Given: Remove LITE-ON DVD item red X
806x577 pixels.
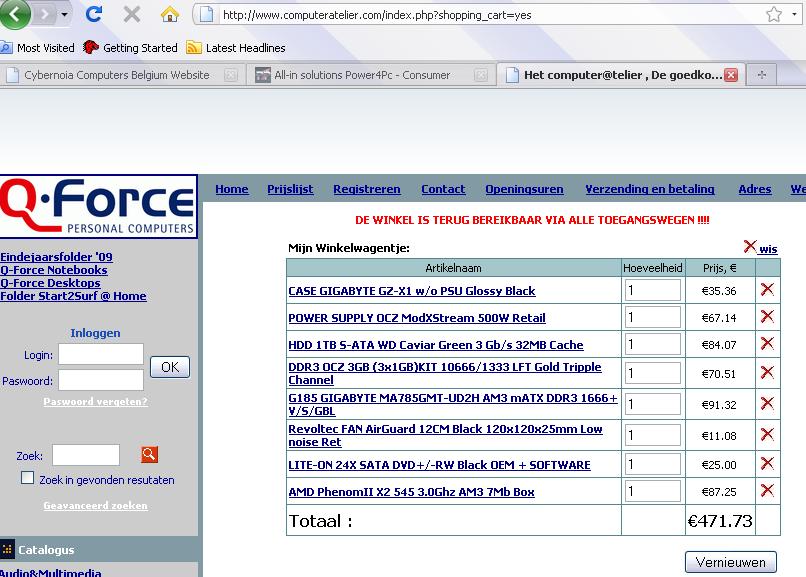Looking at the screenshot, I should coord(767,463).
